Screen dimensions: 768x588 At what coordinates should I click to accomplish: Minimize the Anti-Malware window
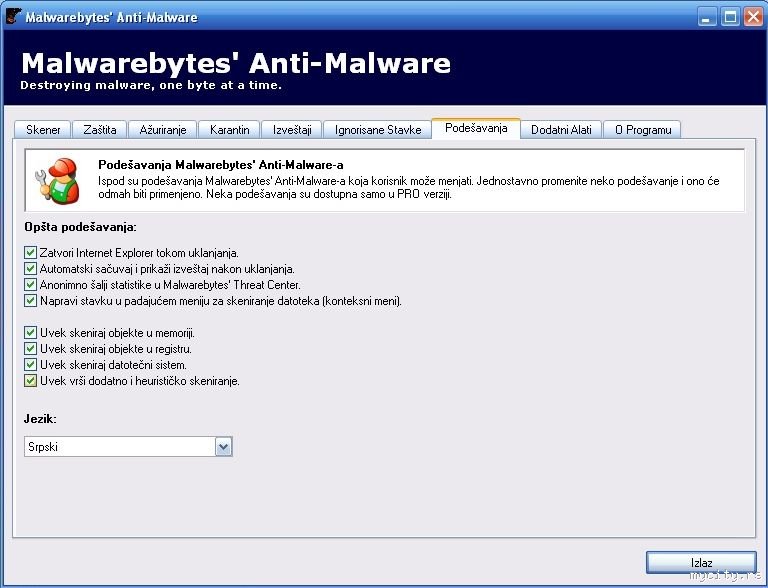(706, 18)
